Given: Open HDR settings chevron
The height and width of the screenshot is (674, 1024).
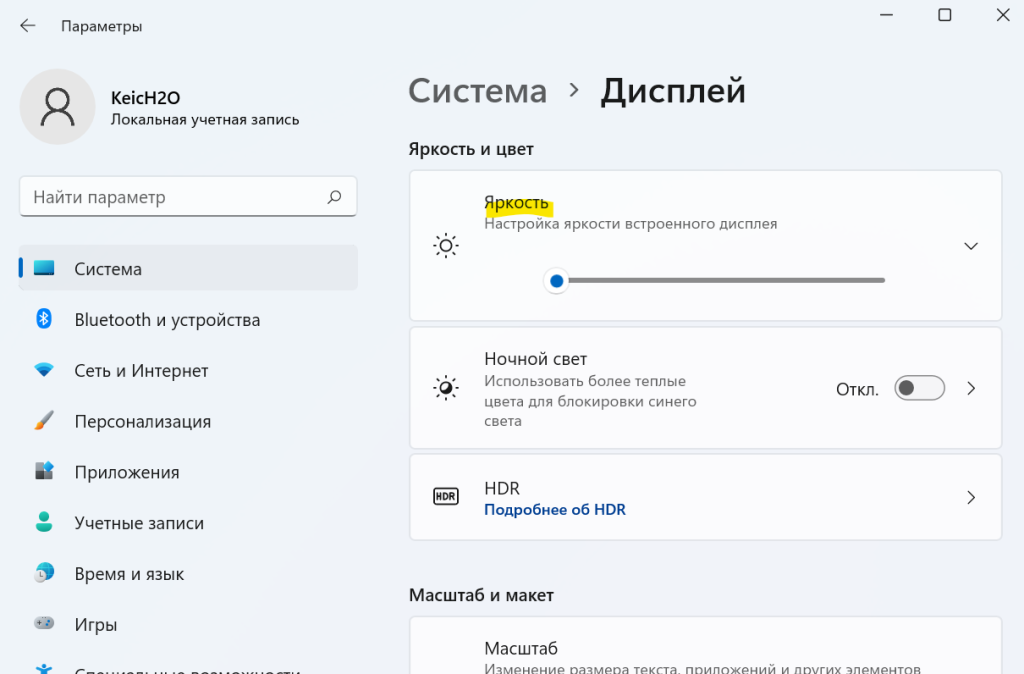Looking at the screenshot, I should coord(971,498).
